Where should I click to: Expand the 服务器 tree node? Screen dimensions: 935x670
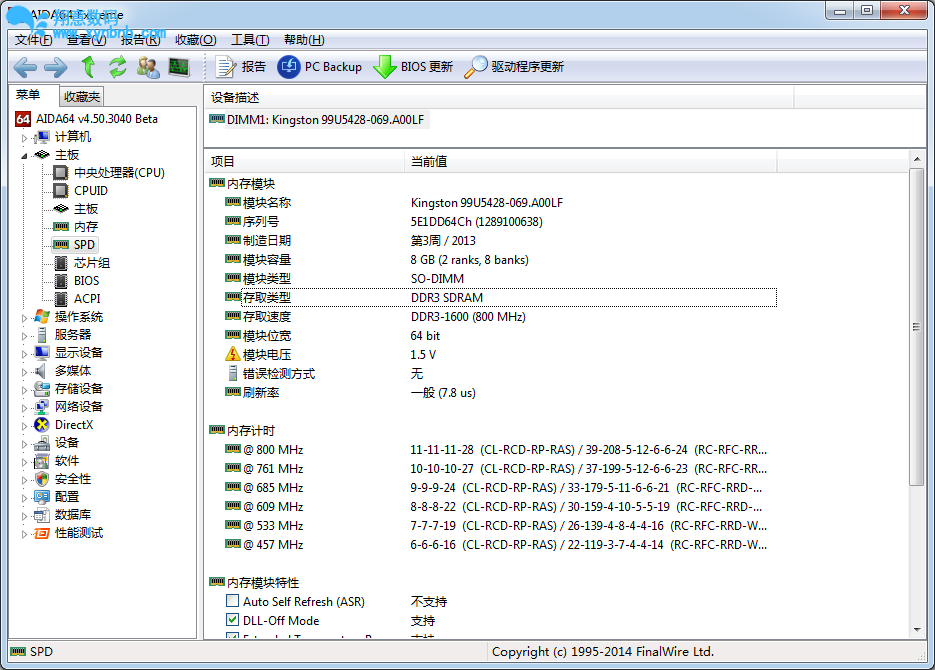point(24,336)
